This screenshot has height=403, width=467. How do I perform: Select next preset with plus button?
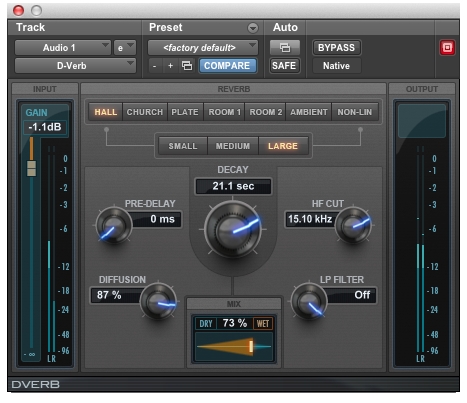[x=170, y=66]
